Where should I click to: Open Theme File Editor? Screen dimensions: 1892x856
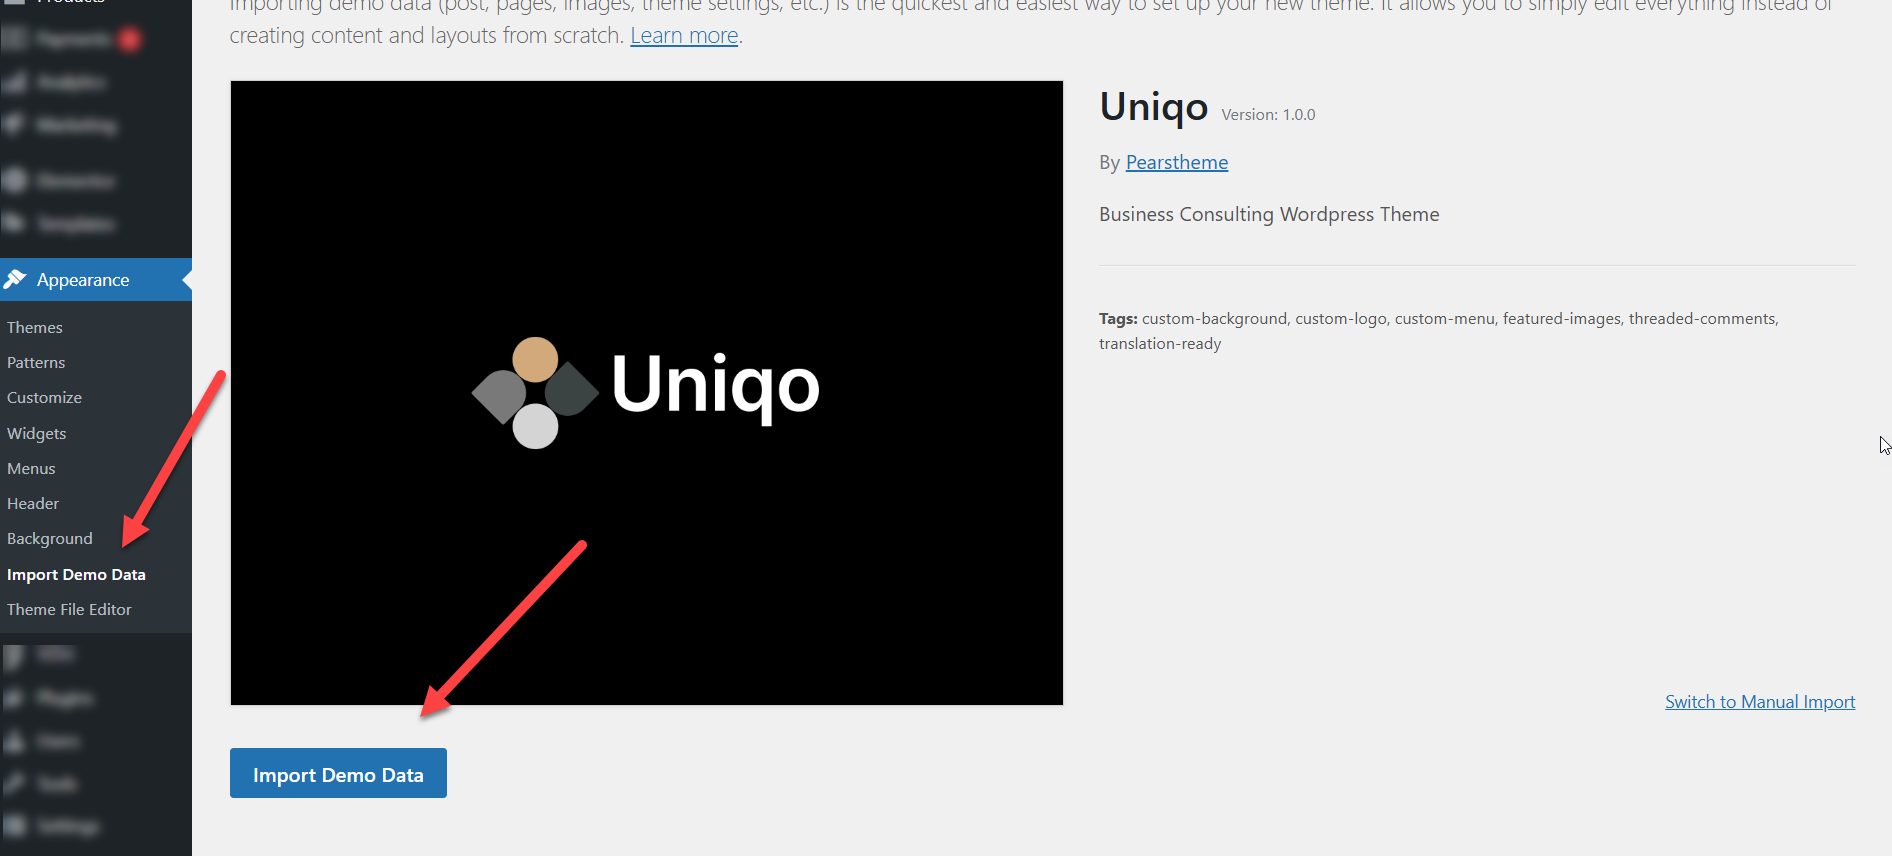(x=69, y=610)
